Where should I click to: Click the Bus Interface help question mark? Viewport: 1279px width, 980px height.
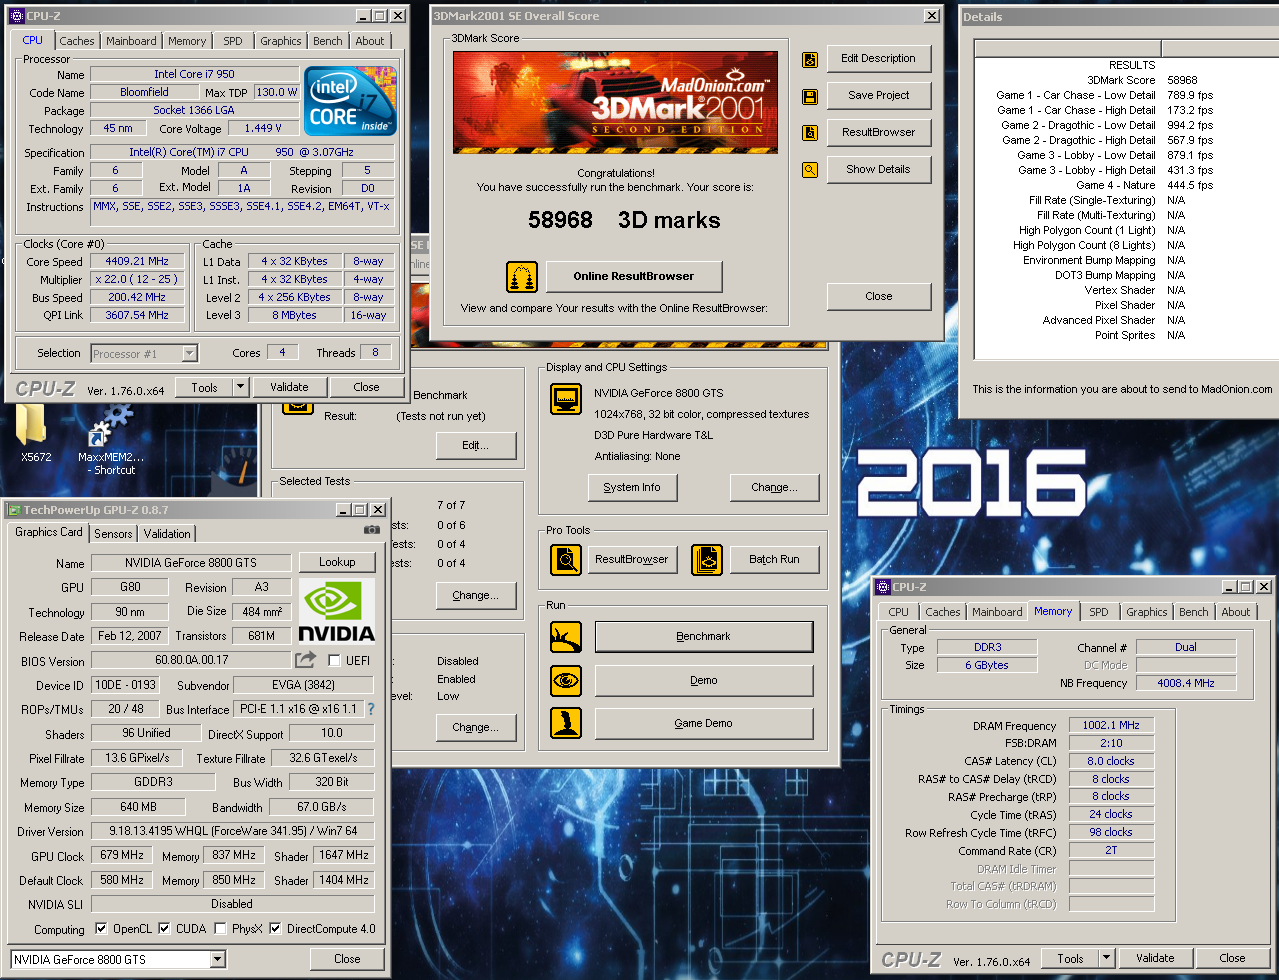tap(371, 709)
